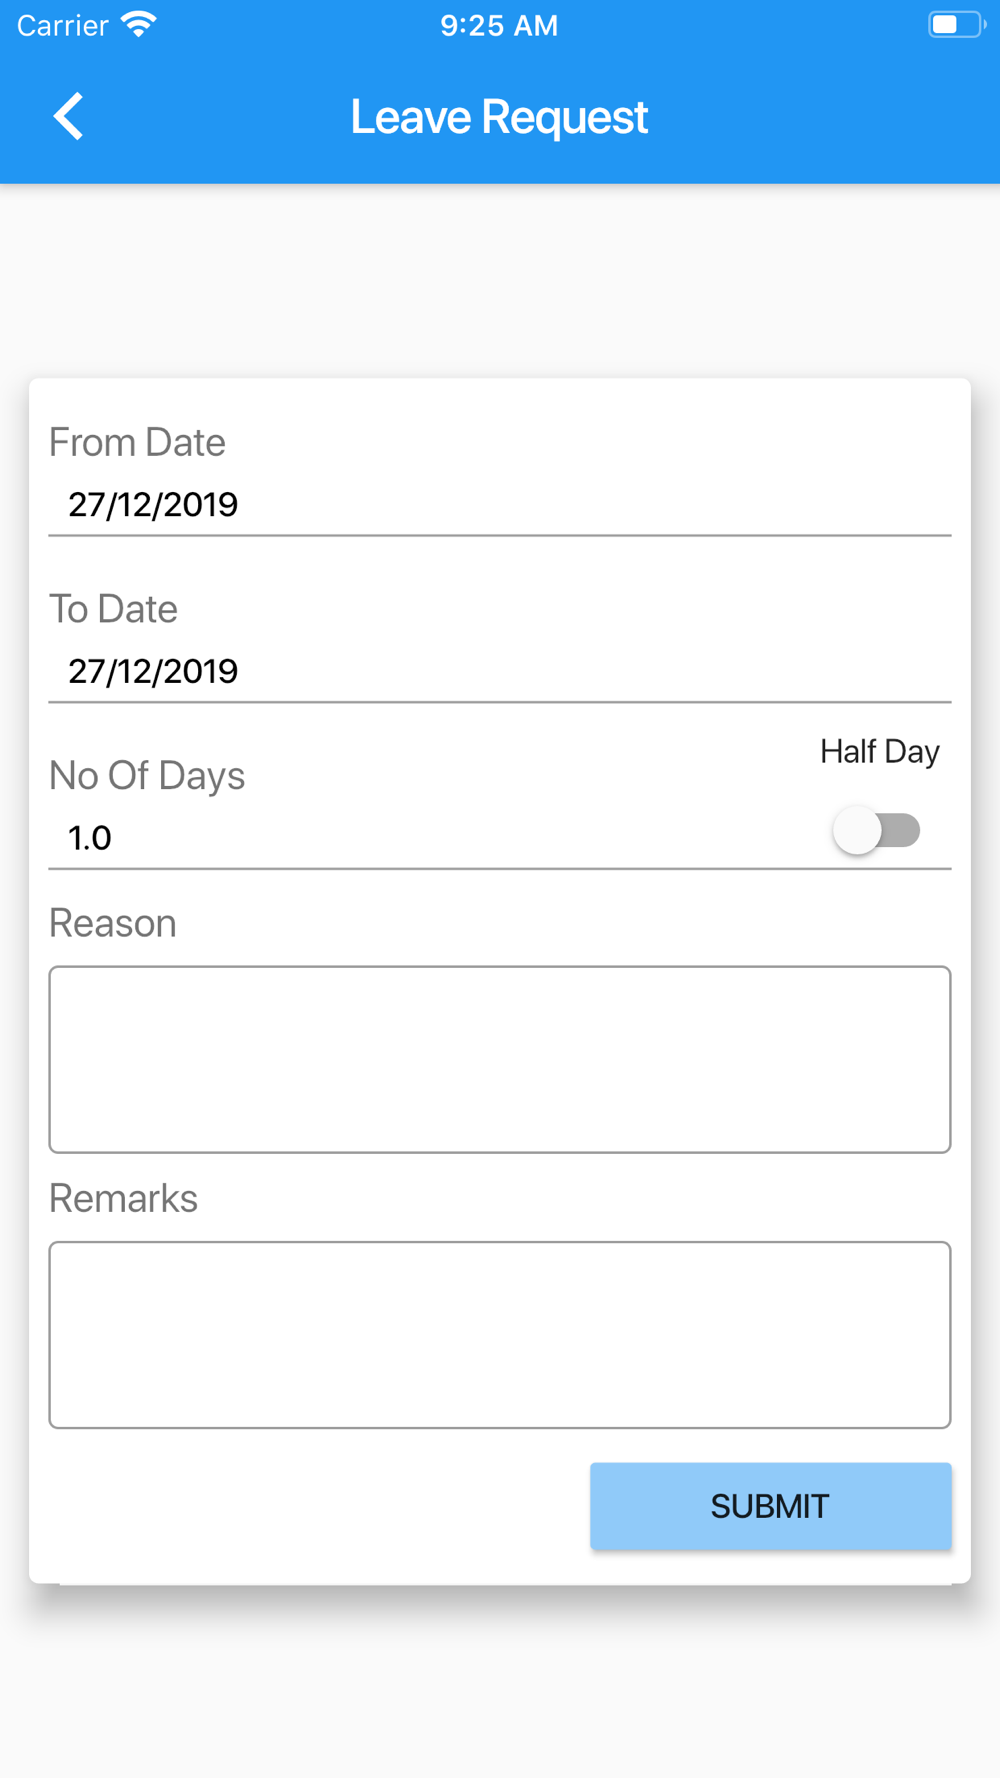Submit the leave request

point(771,1506)
